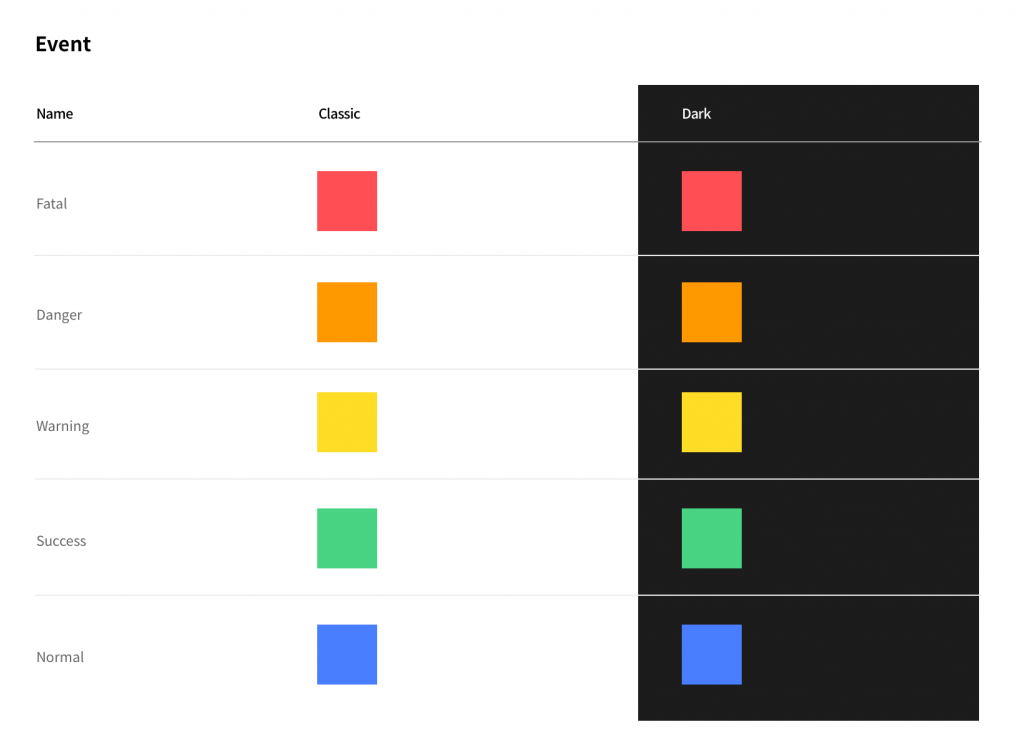The height and width of the screenshot is (752, 1024).
Task: Choose the Success green swatch in Classic column
Action: coord(347,539)
